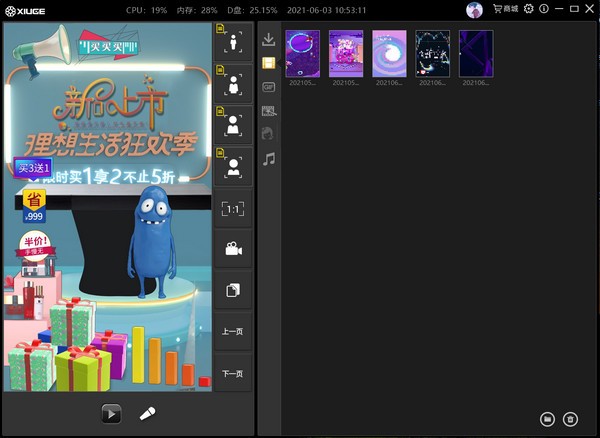Open the GIF resources category
600x438 pixels.
268,87
